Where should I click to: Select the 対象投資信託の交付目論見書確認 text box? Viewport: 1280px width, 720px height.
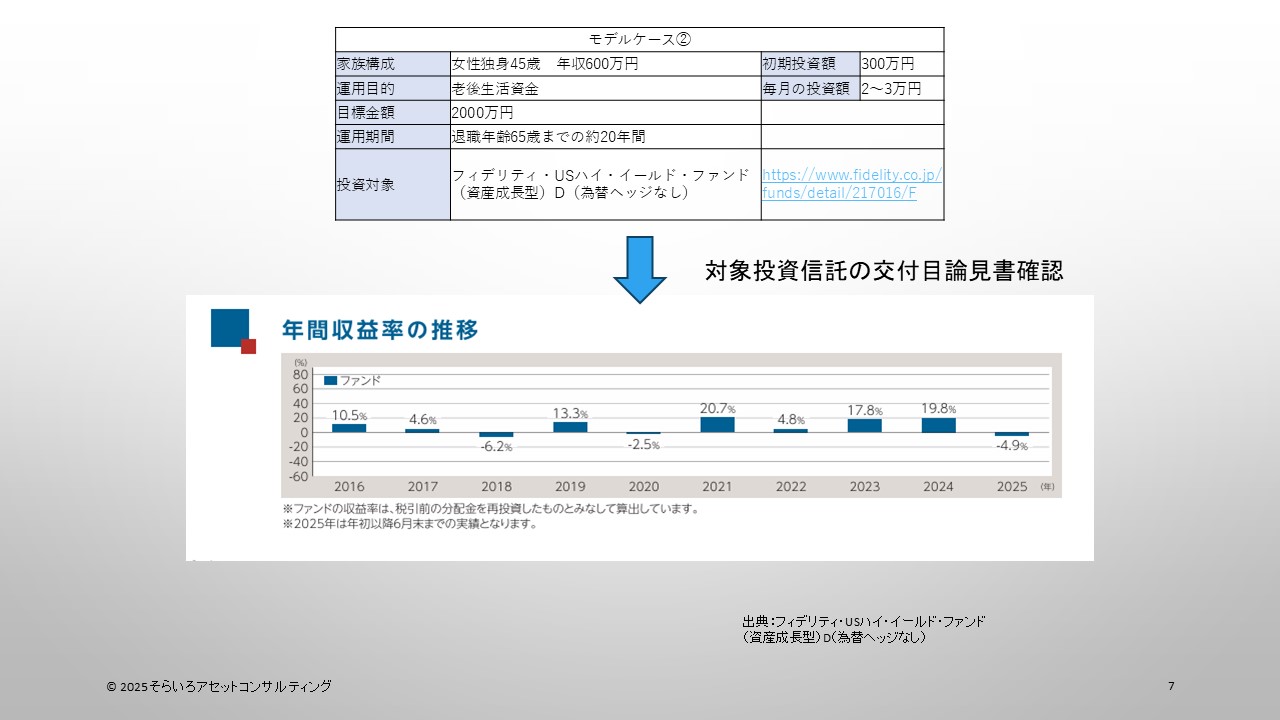[883, 270]
